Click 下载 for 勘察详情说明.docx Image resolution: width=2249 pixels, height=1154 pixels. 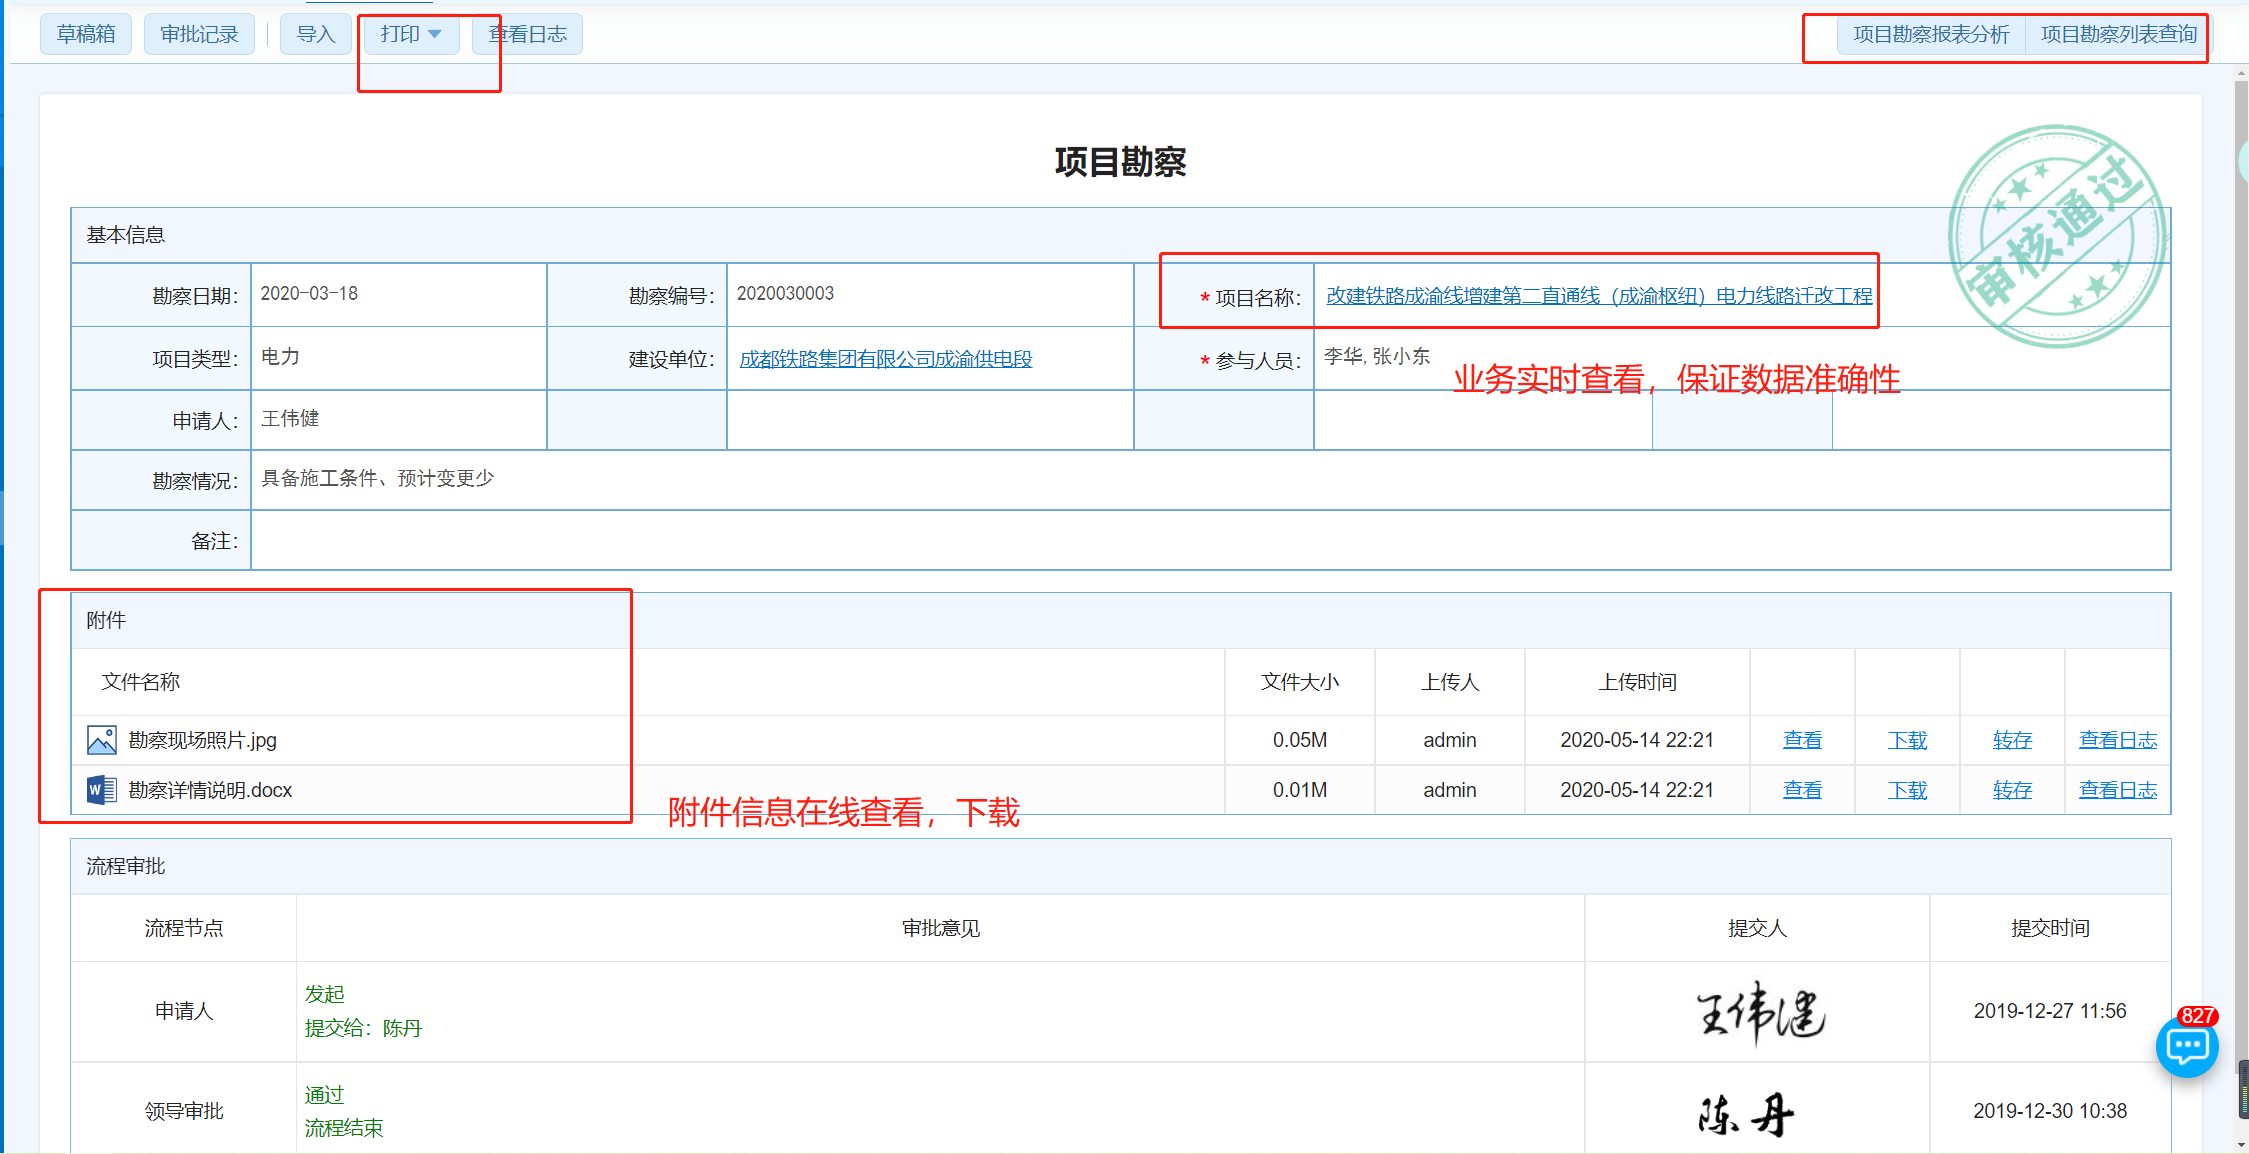pyautogui.click(x=1907, y=790)
